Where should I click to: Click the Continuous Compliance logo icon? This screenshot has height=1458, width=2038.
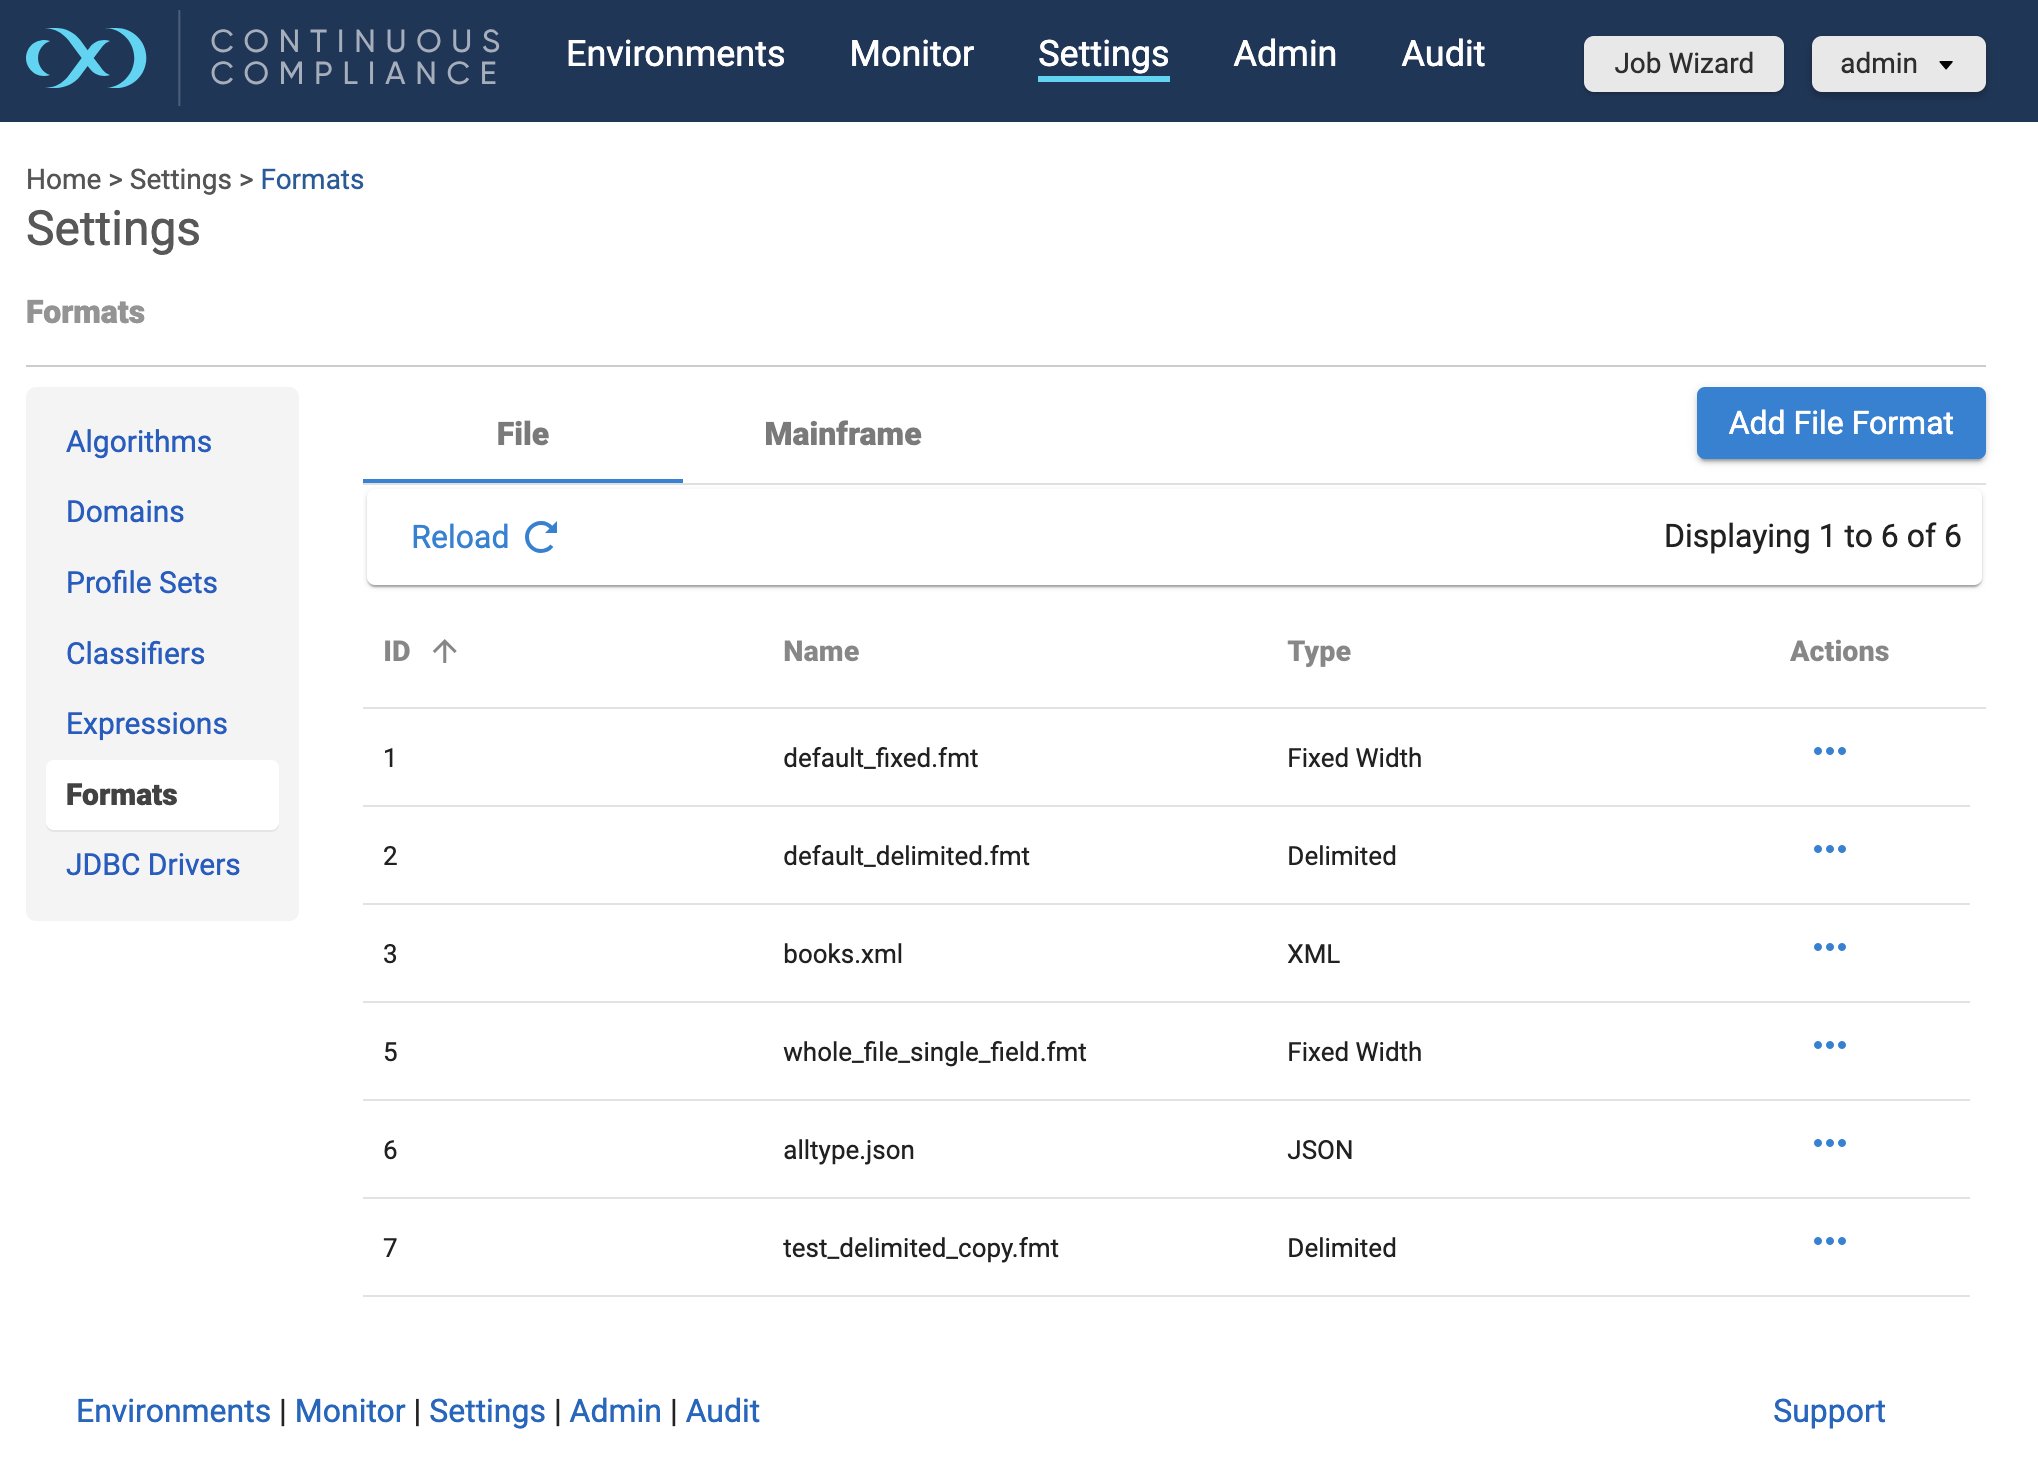point(86,57)
